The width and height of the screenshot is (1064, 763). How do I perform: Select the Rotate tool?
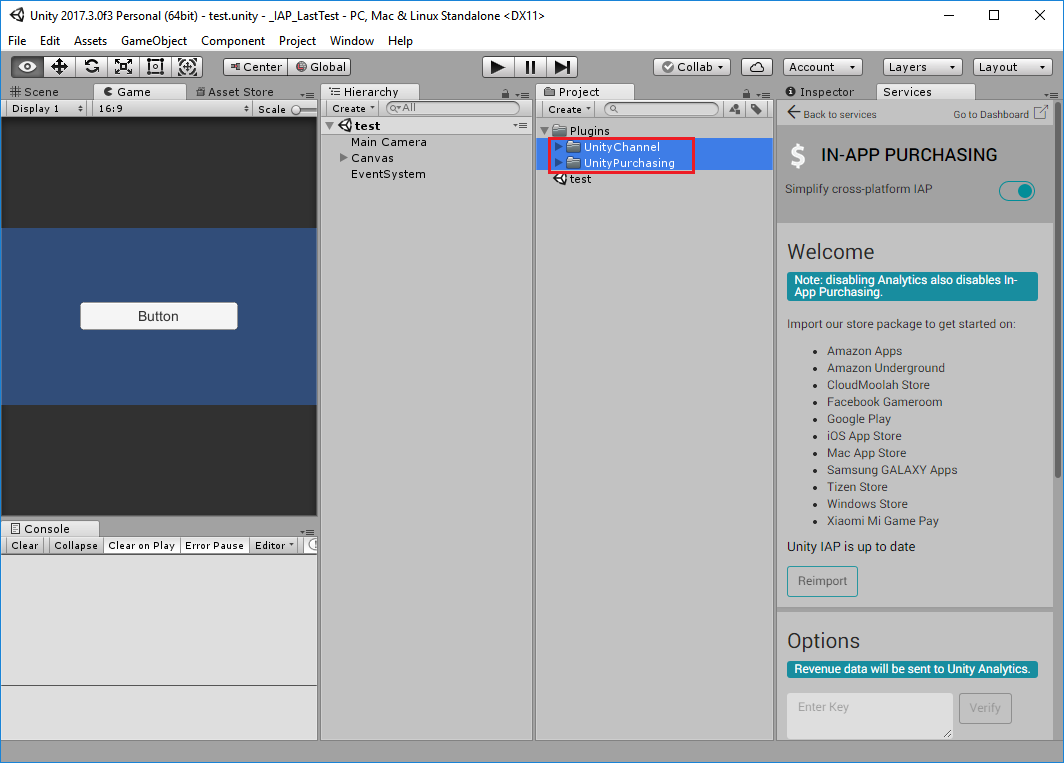pos(92,66)
